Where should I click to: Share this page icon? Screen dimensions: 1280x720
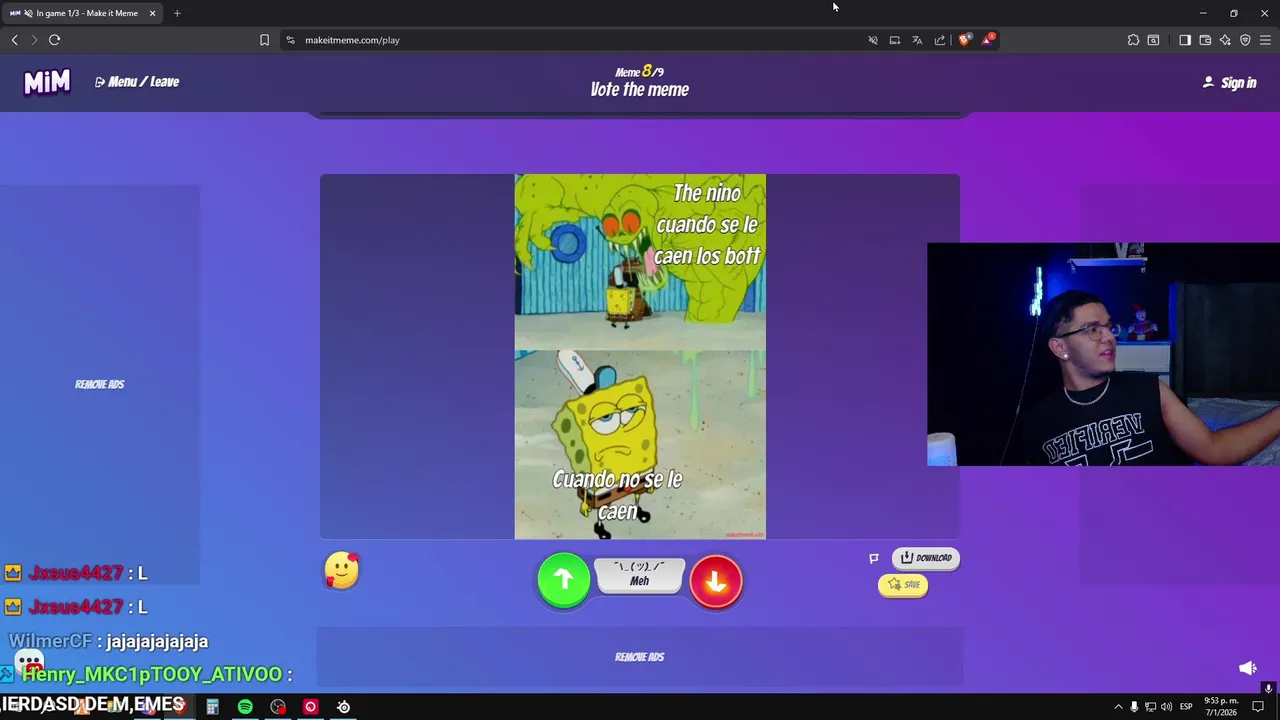pos(940,40)
